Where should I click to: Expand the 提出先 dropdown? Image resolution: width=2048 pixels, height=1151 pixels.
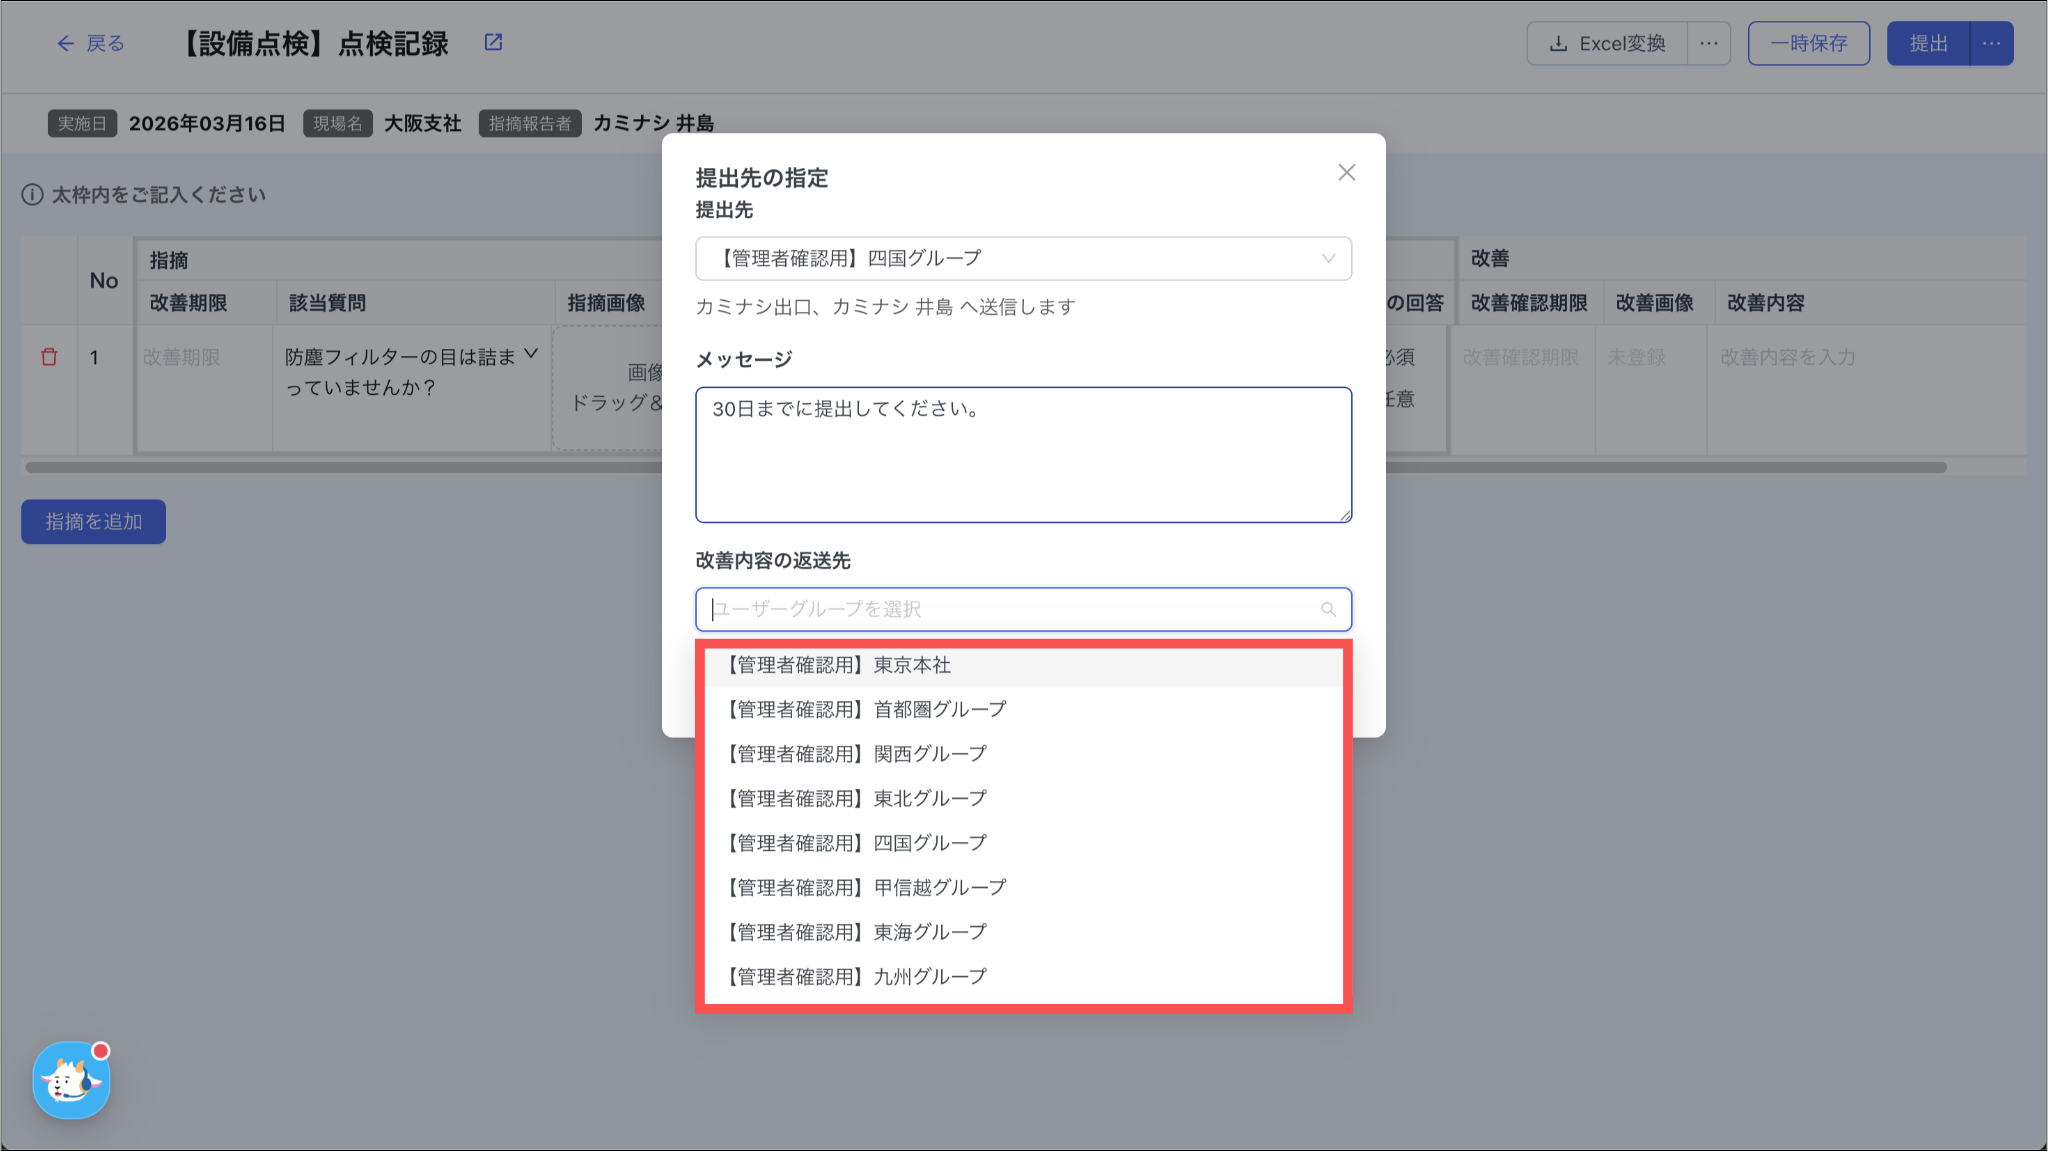pos(1023,259)
